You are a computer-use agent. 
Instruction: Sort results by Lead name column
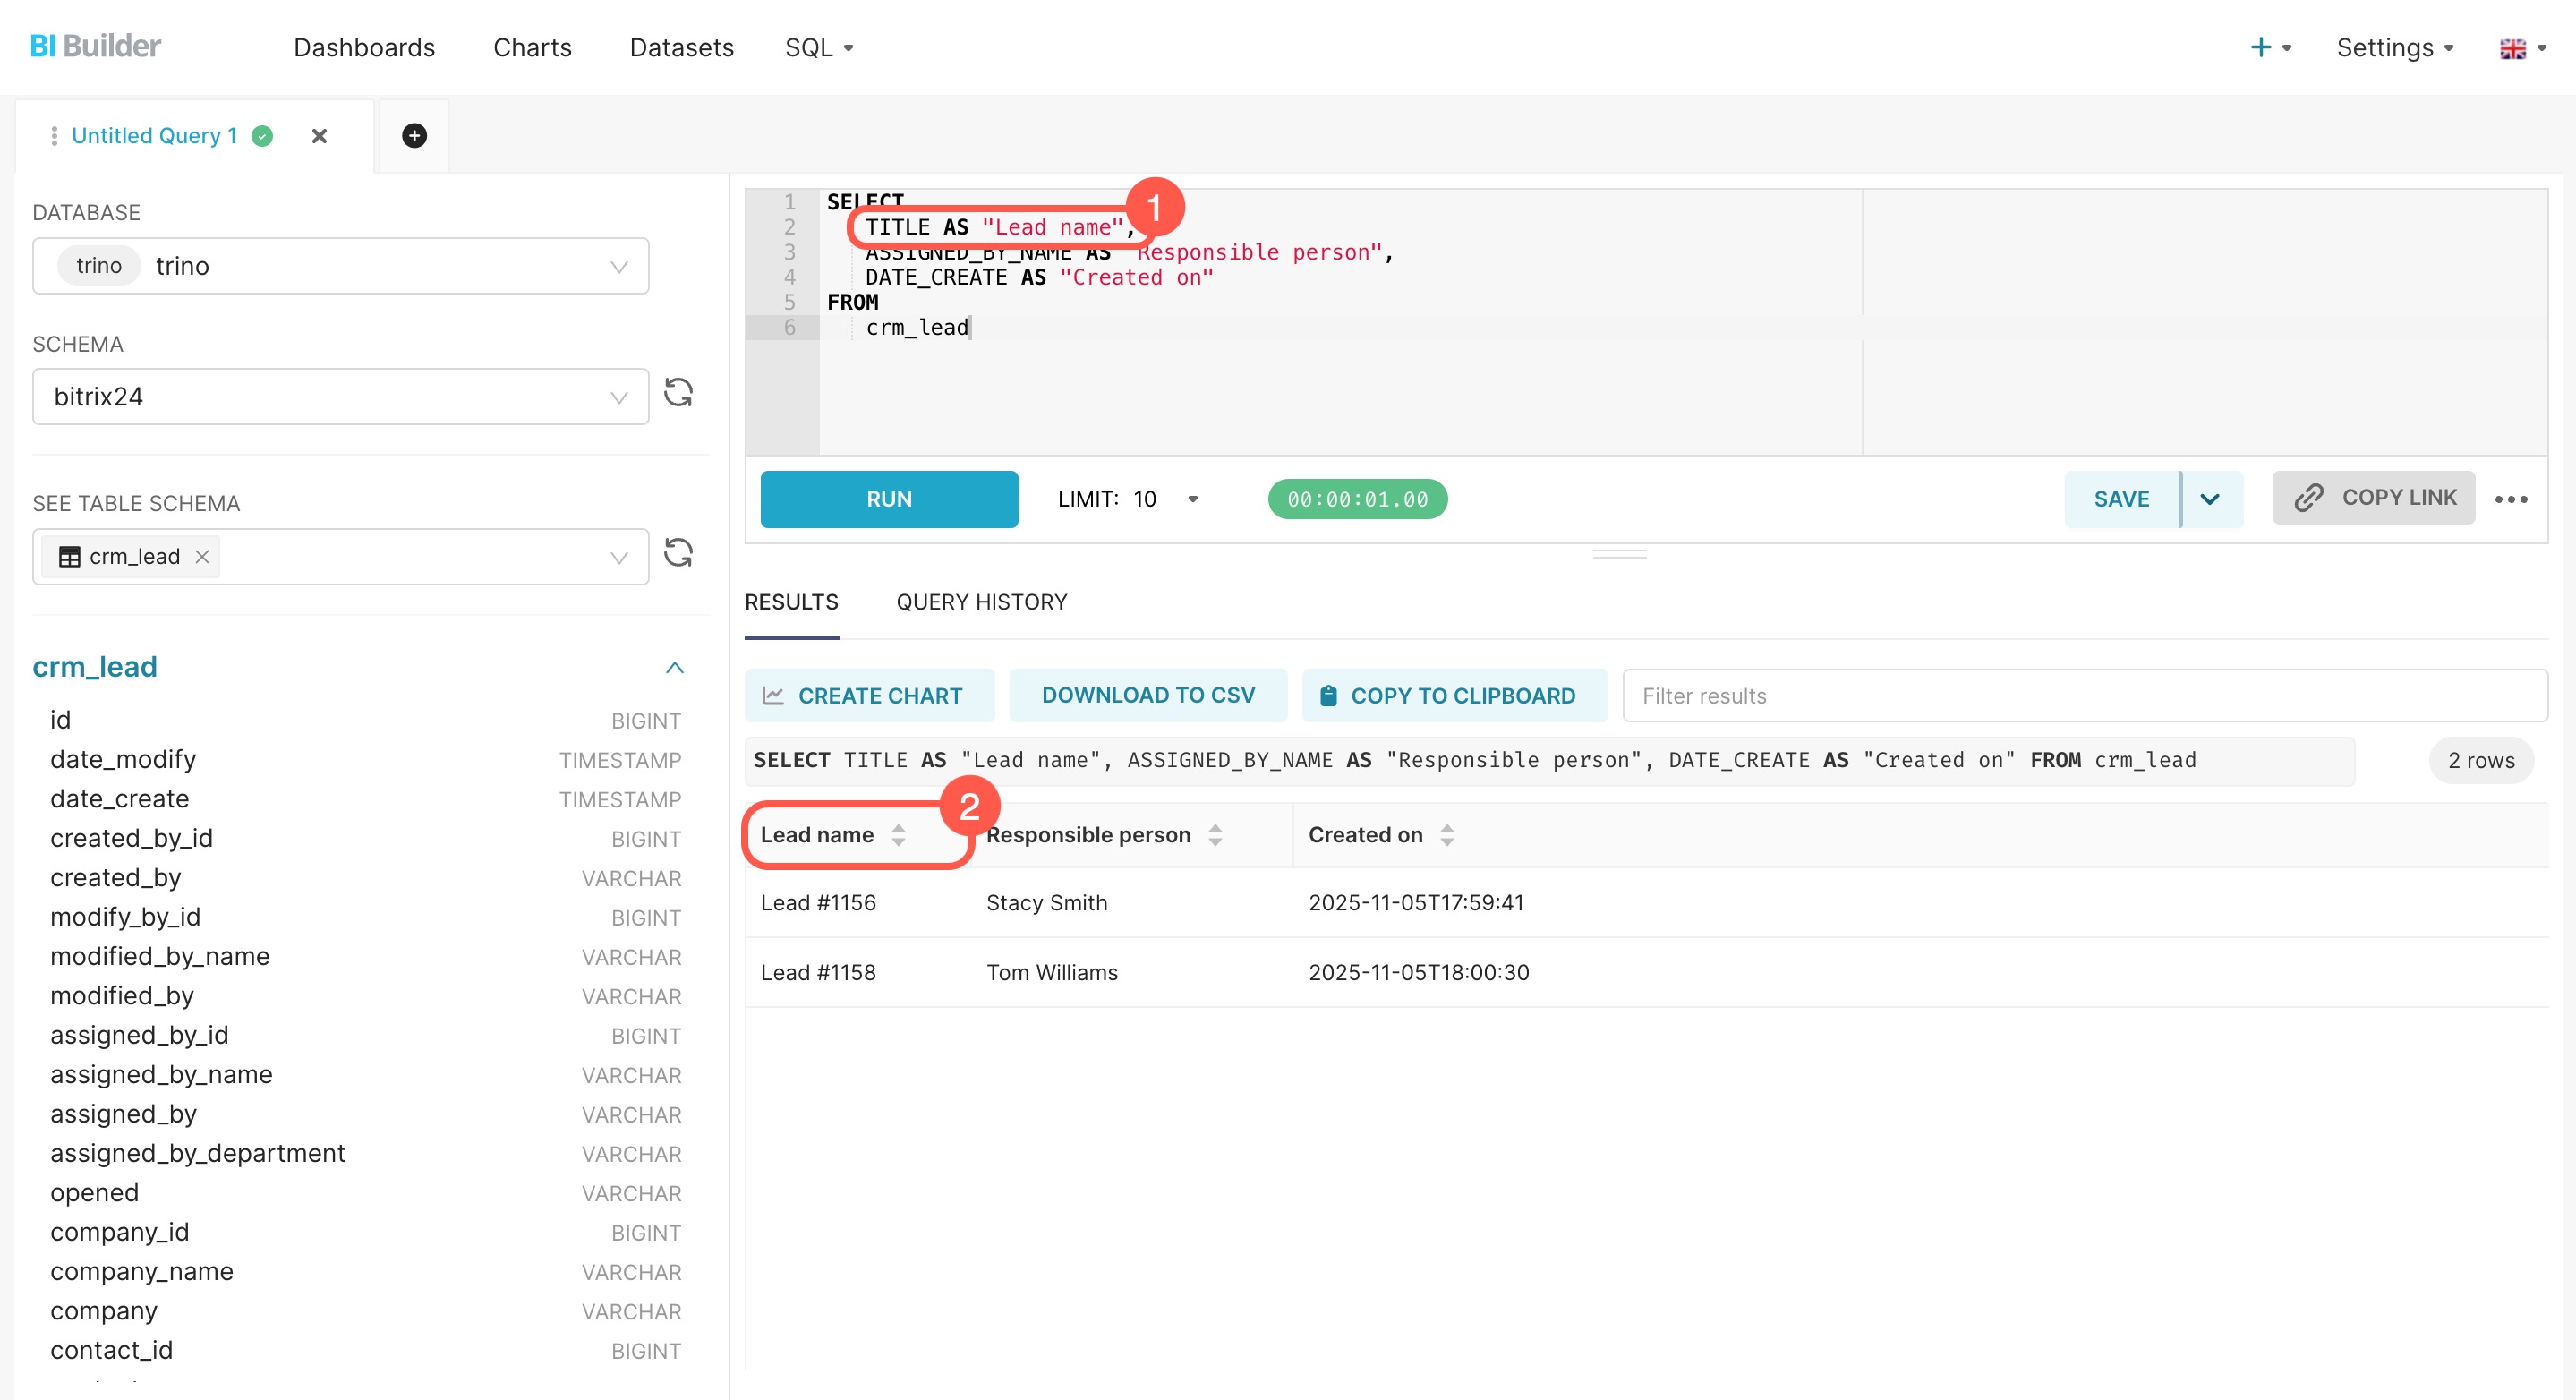(898, 835)
